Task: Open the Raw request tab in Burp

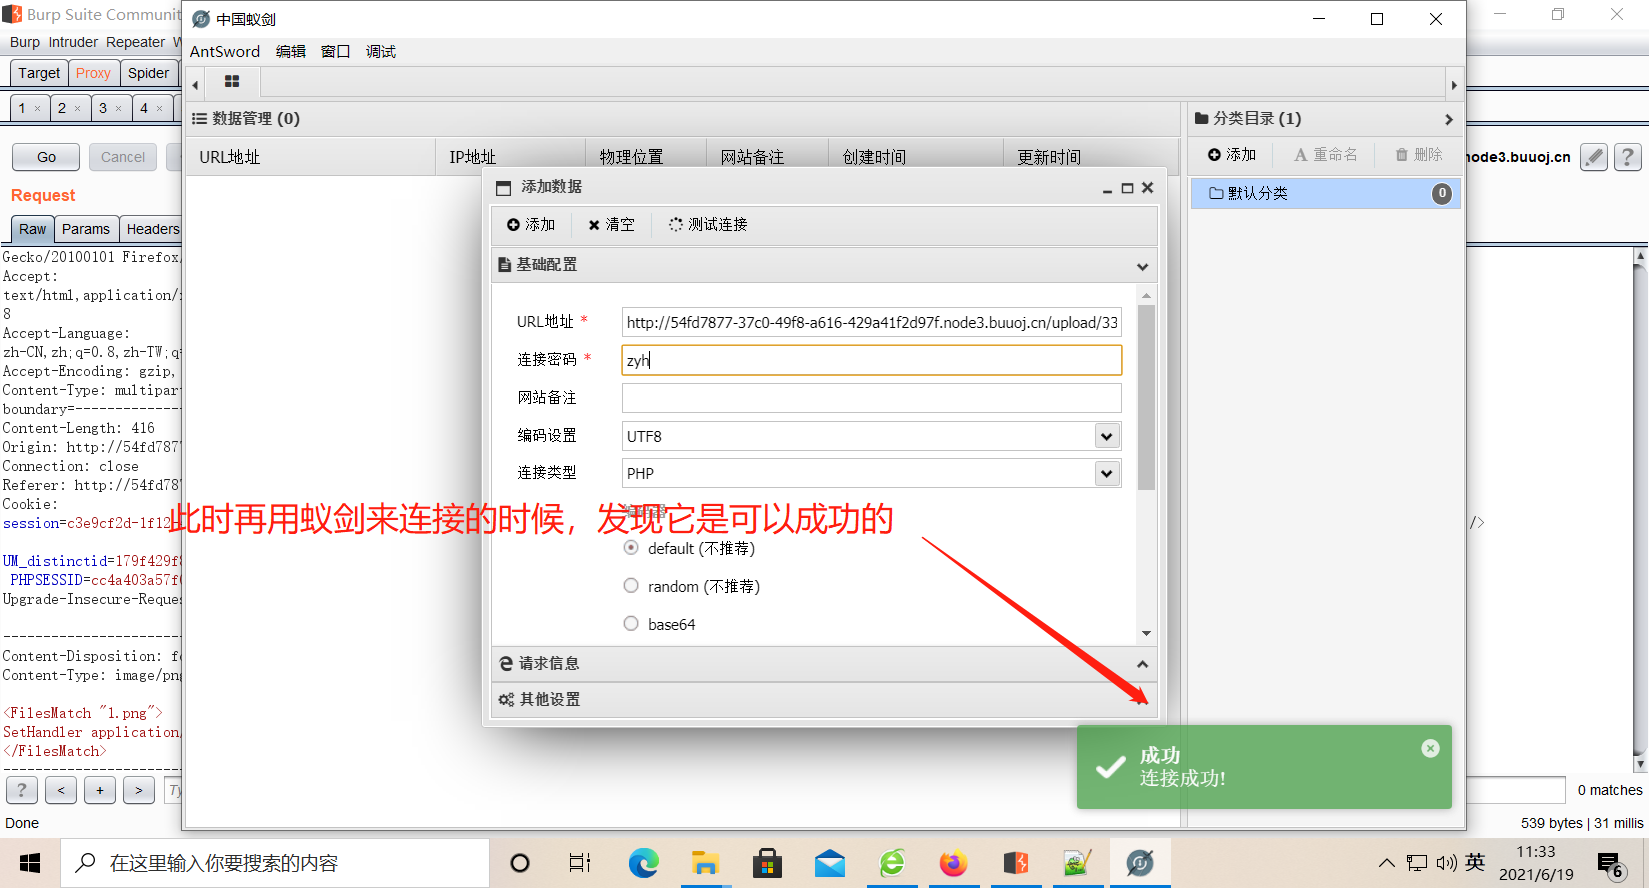Action: (x=32, y=229)
